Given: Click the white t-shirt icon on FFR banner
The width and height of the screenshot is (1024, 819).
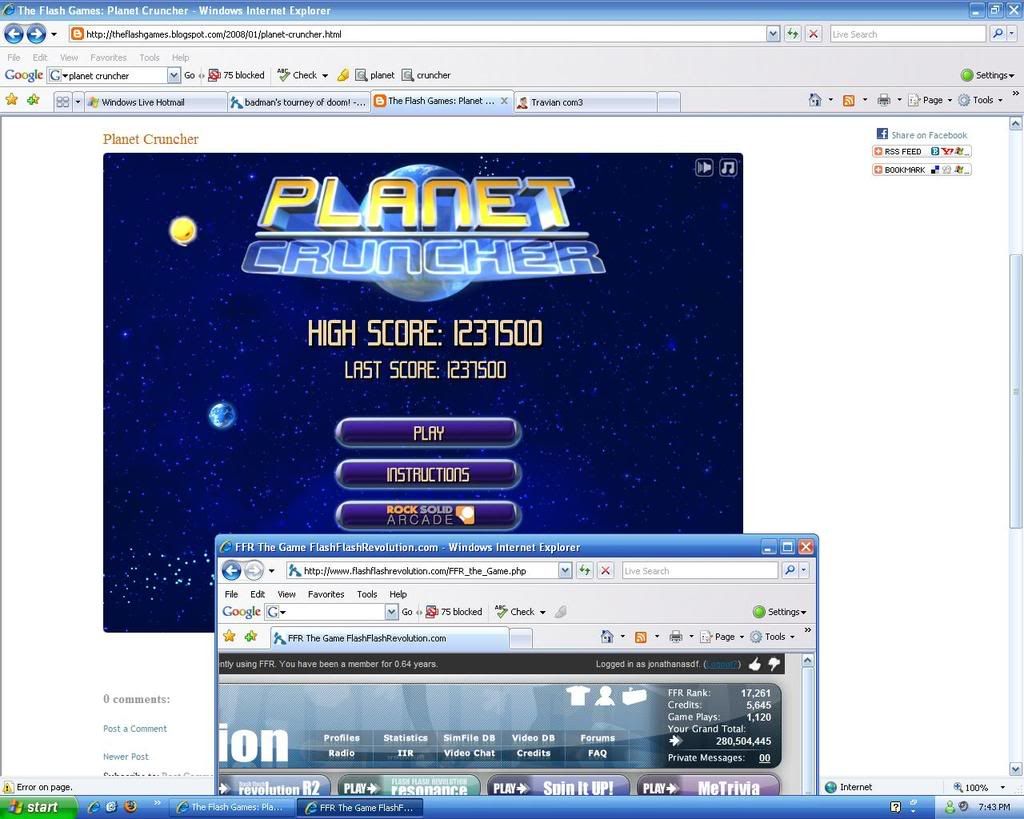Looking at the screenshot, I should click(x=577, y=696).
